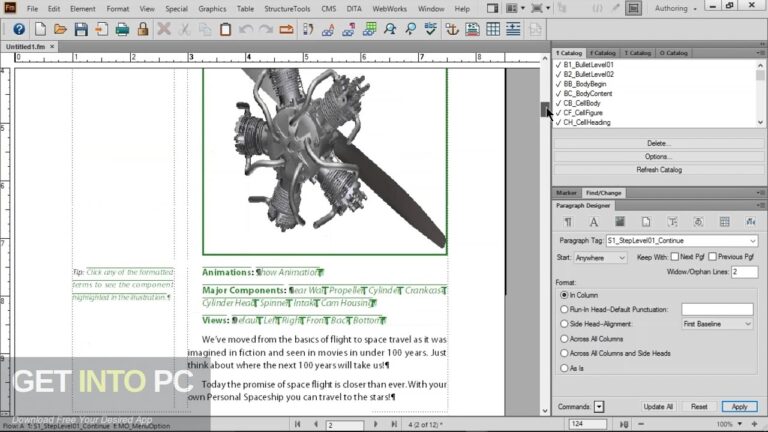The image size is (768, 432).
Task: Select Across All Columns and Side Heads option
Action: [x=564, y=353]
